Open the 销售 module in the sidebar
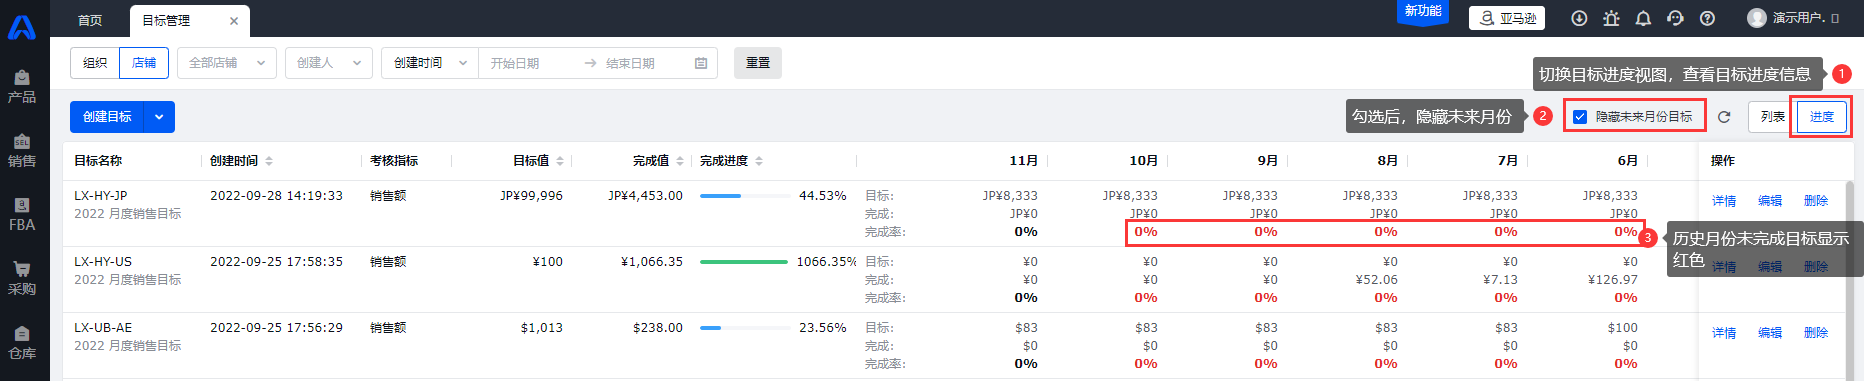This screenshot has height=381, width=1864. [x=22, y=151]
